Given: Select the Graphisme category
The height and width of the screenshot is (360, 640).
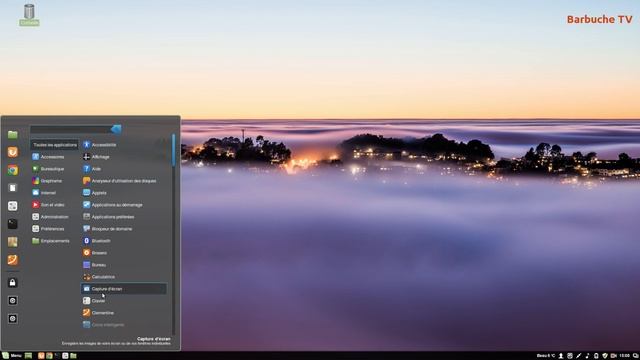Looking at the screenshot, I should coord(47,181).
